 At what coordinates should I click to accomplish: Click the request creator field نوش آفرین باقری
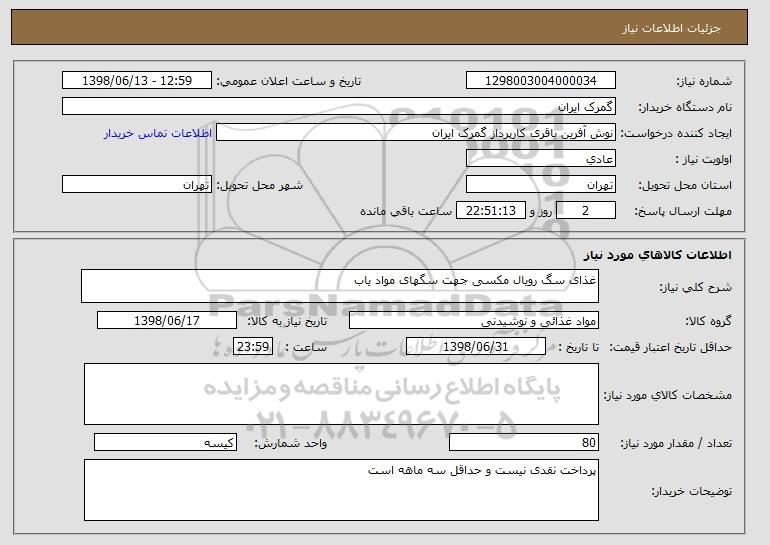pyautogui.click(x=416, y=133)
